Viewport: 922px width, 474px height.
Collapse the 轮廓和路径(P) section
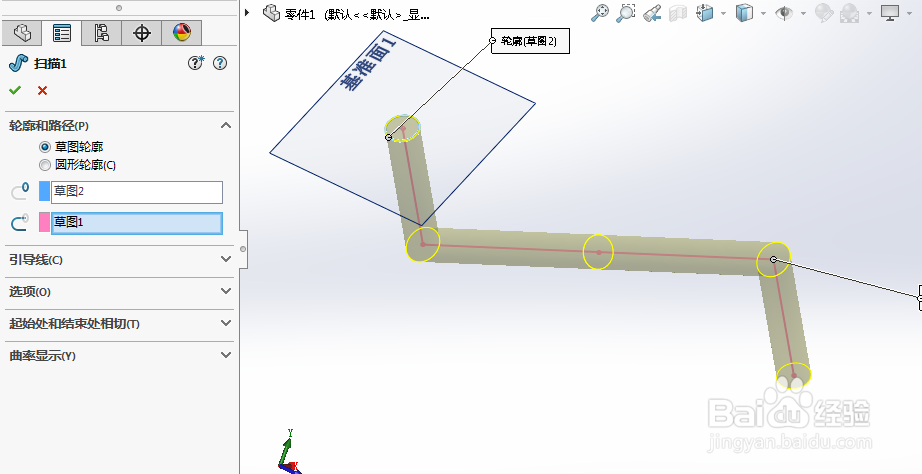click(x=226, y=125)
